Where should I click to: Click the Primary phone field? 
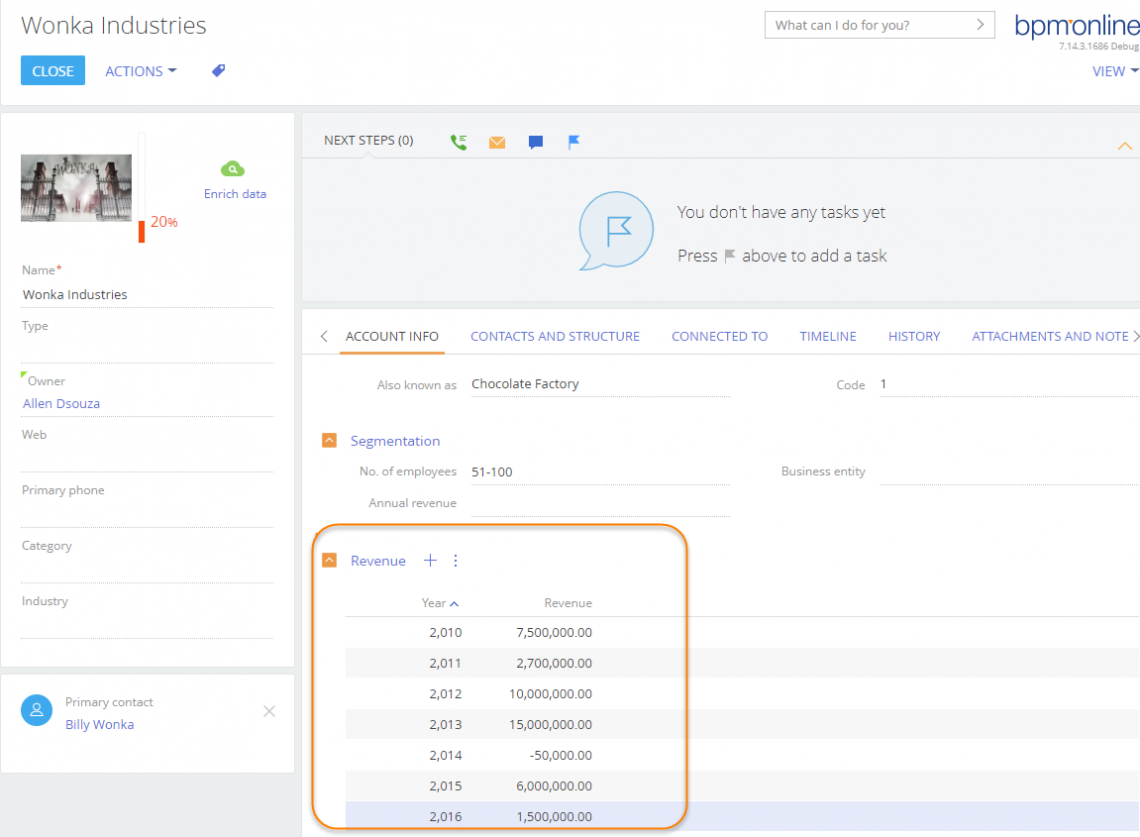[x=148, y=514]
